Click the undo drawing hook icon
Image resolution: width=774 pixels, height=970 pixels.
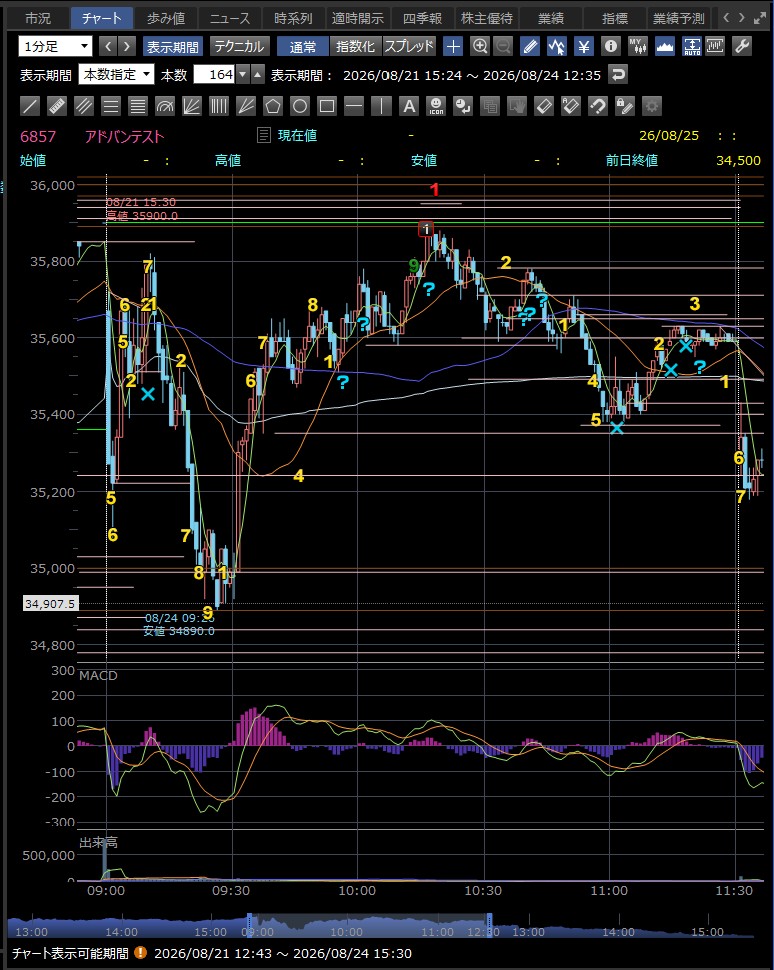[598, 106]
